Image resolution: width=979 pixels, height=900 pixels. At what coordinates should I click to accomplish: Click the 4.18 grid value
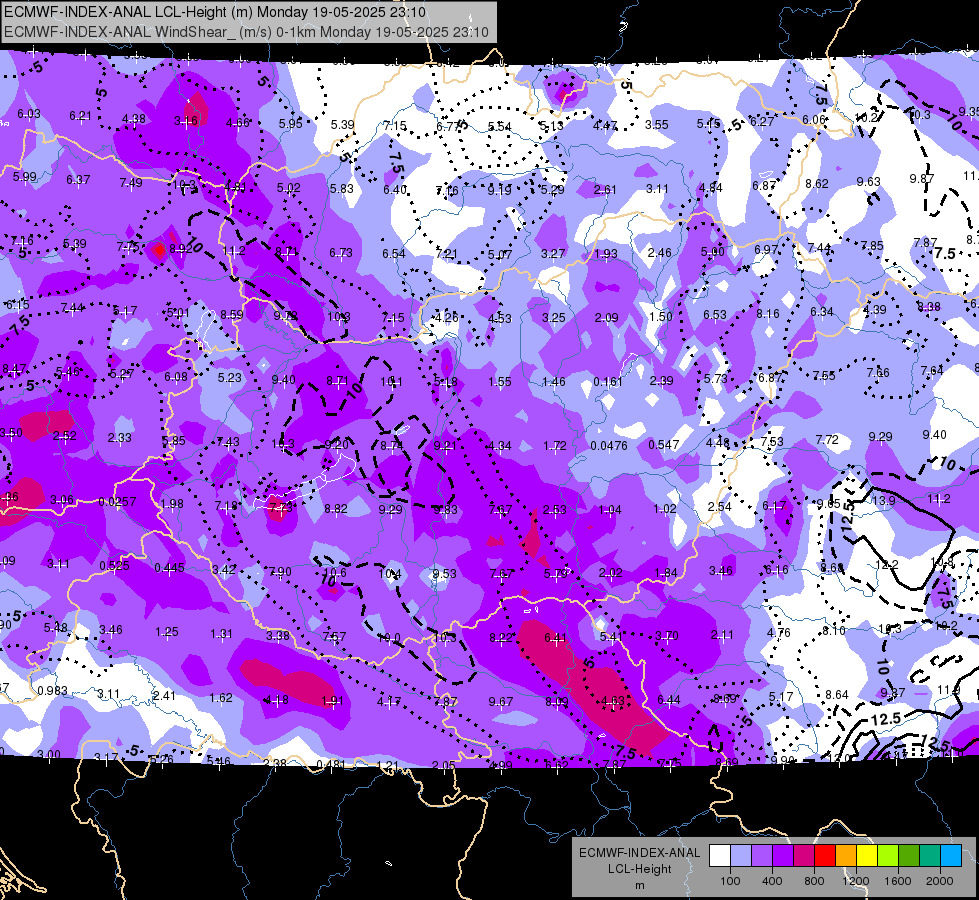277,700
